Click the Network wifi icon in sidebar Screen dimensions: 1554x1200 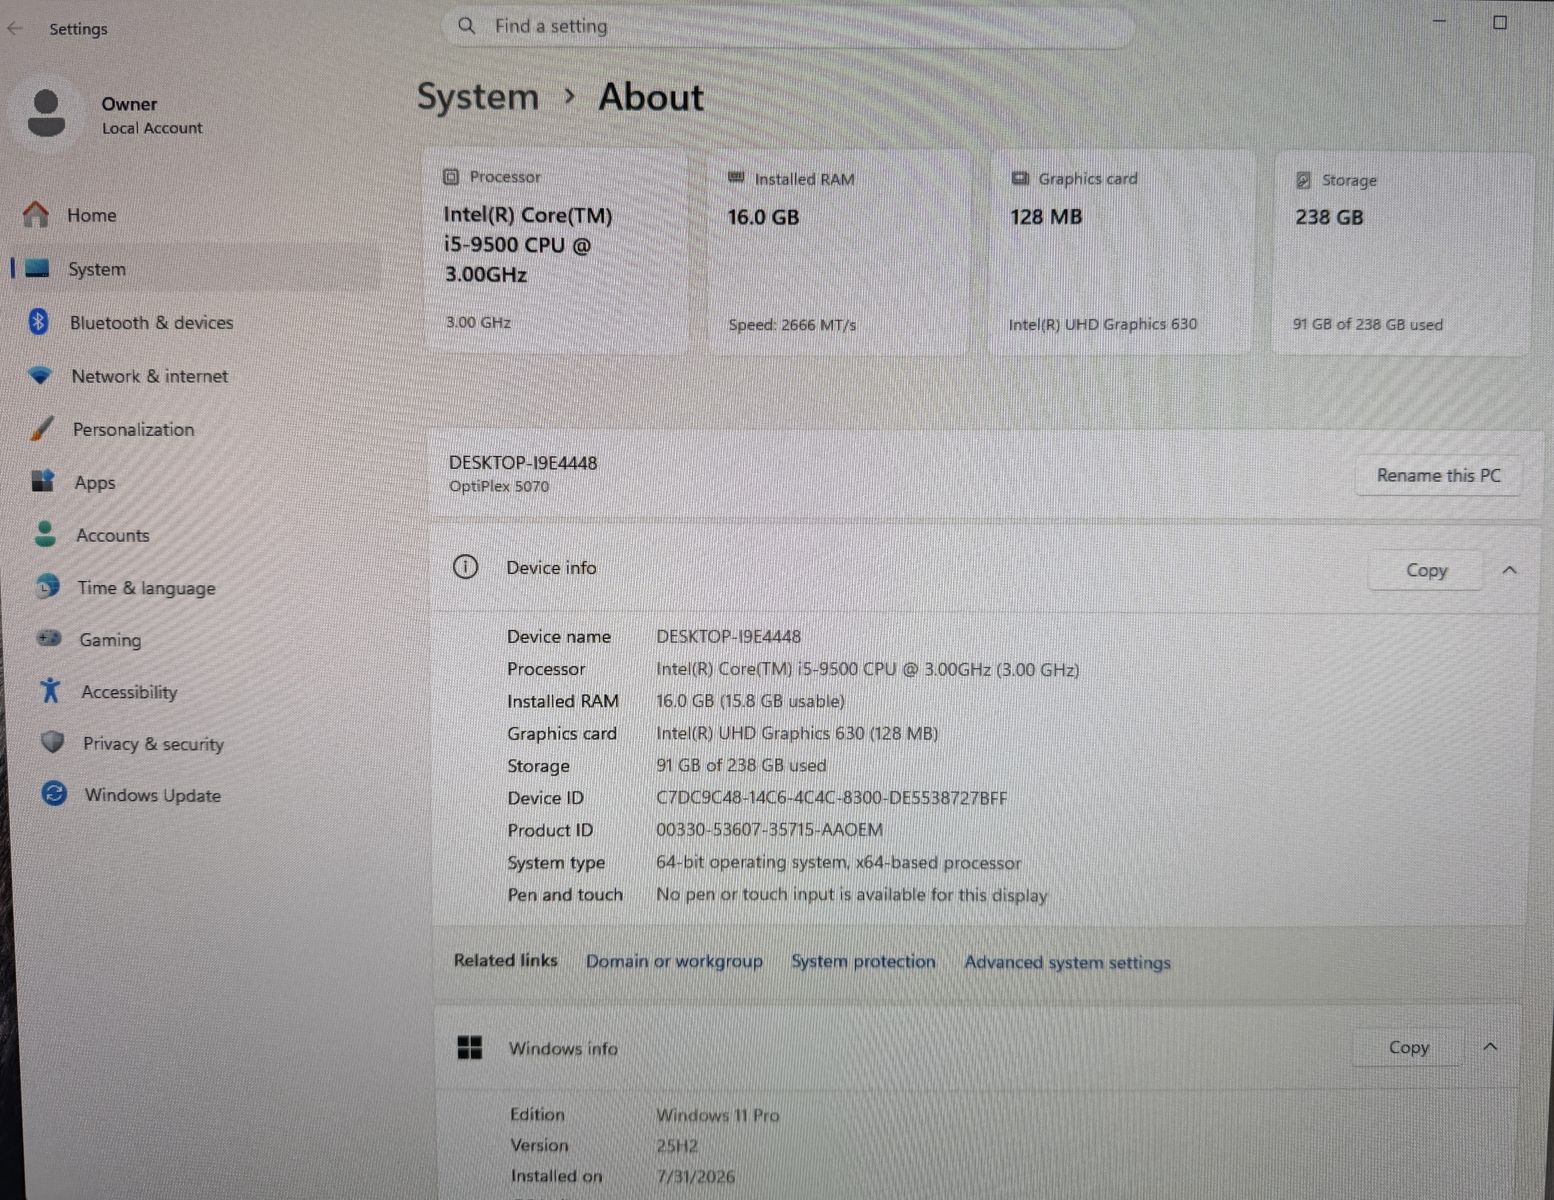[40, 375]
